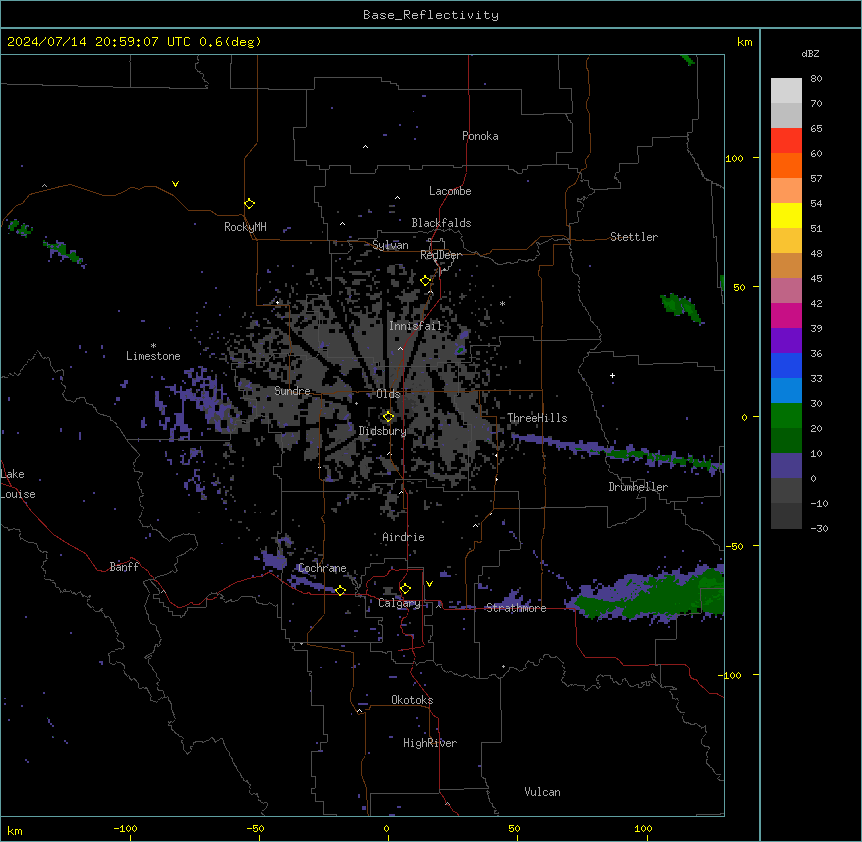Click the Airdrie city label

coord(404,537)
